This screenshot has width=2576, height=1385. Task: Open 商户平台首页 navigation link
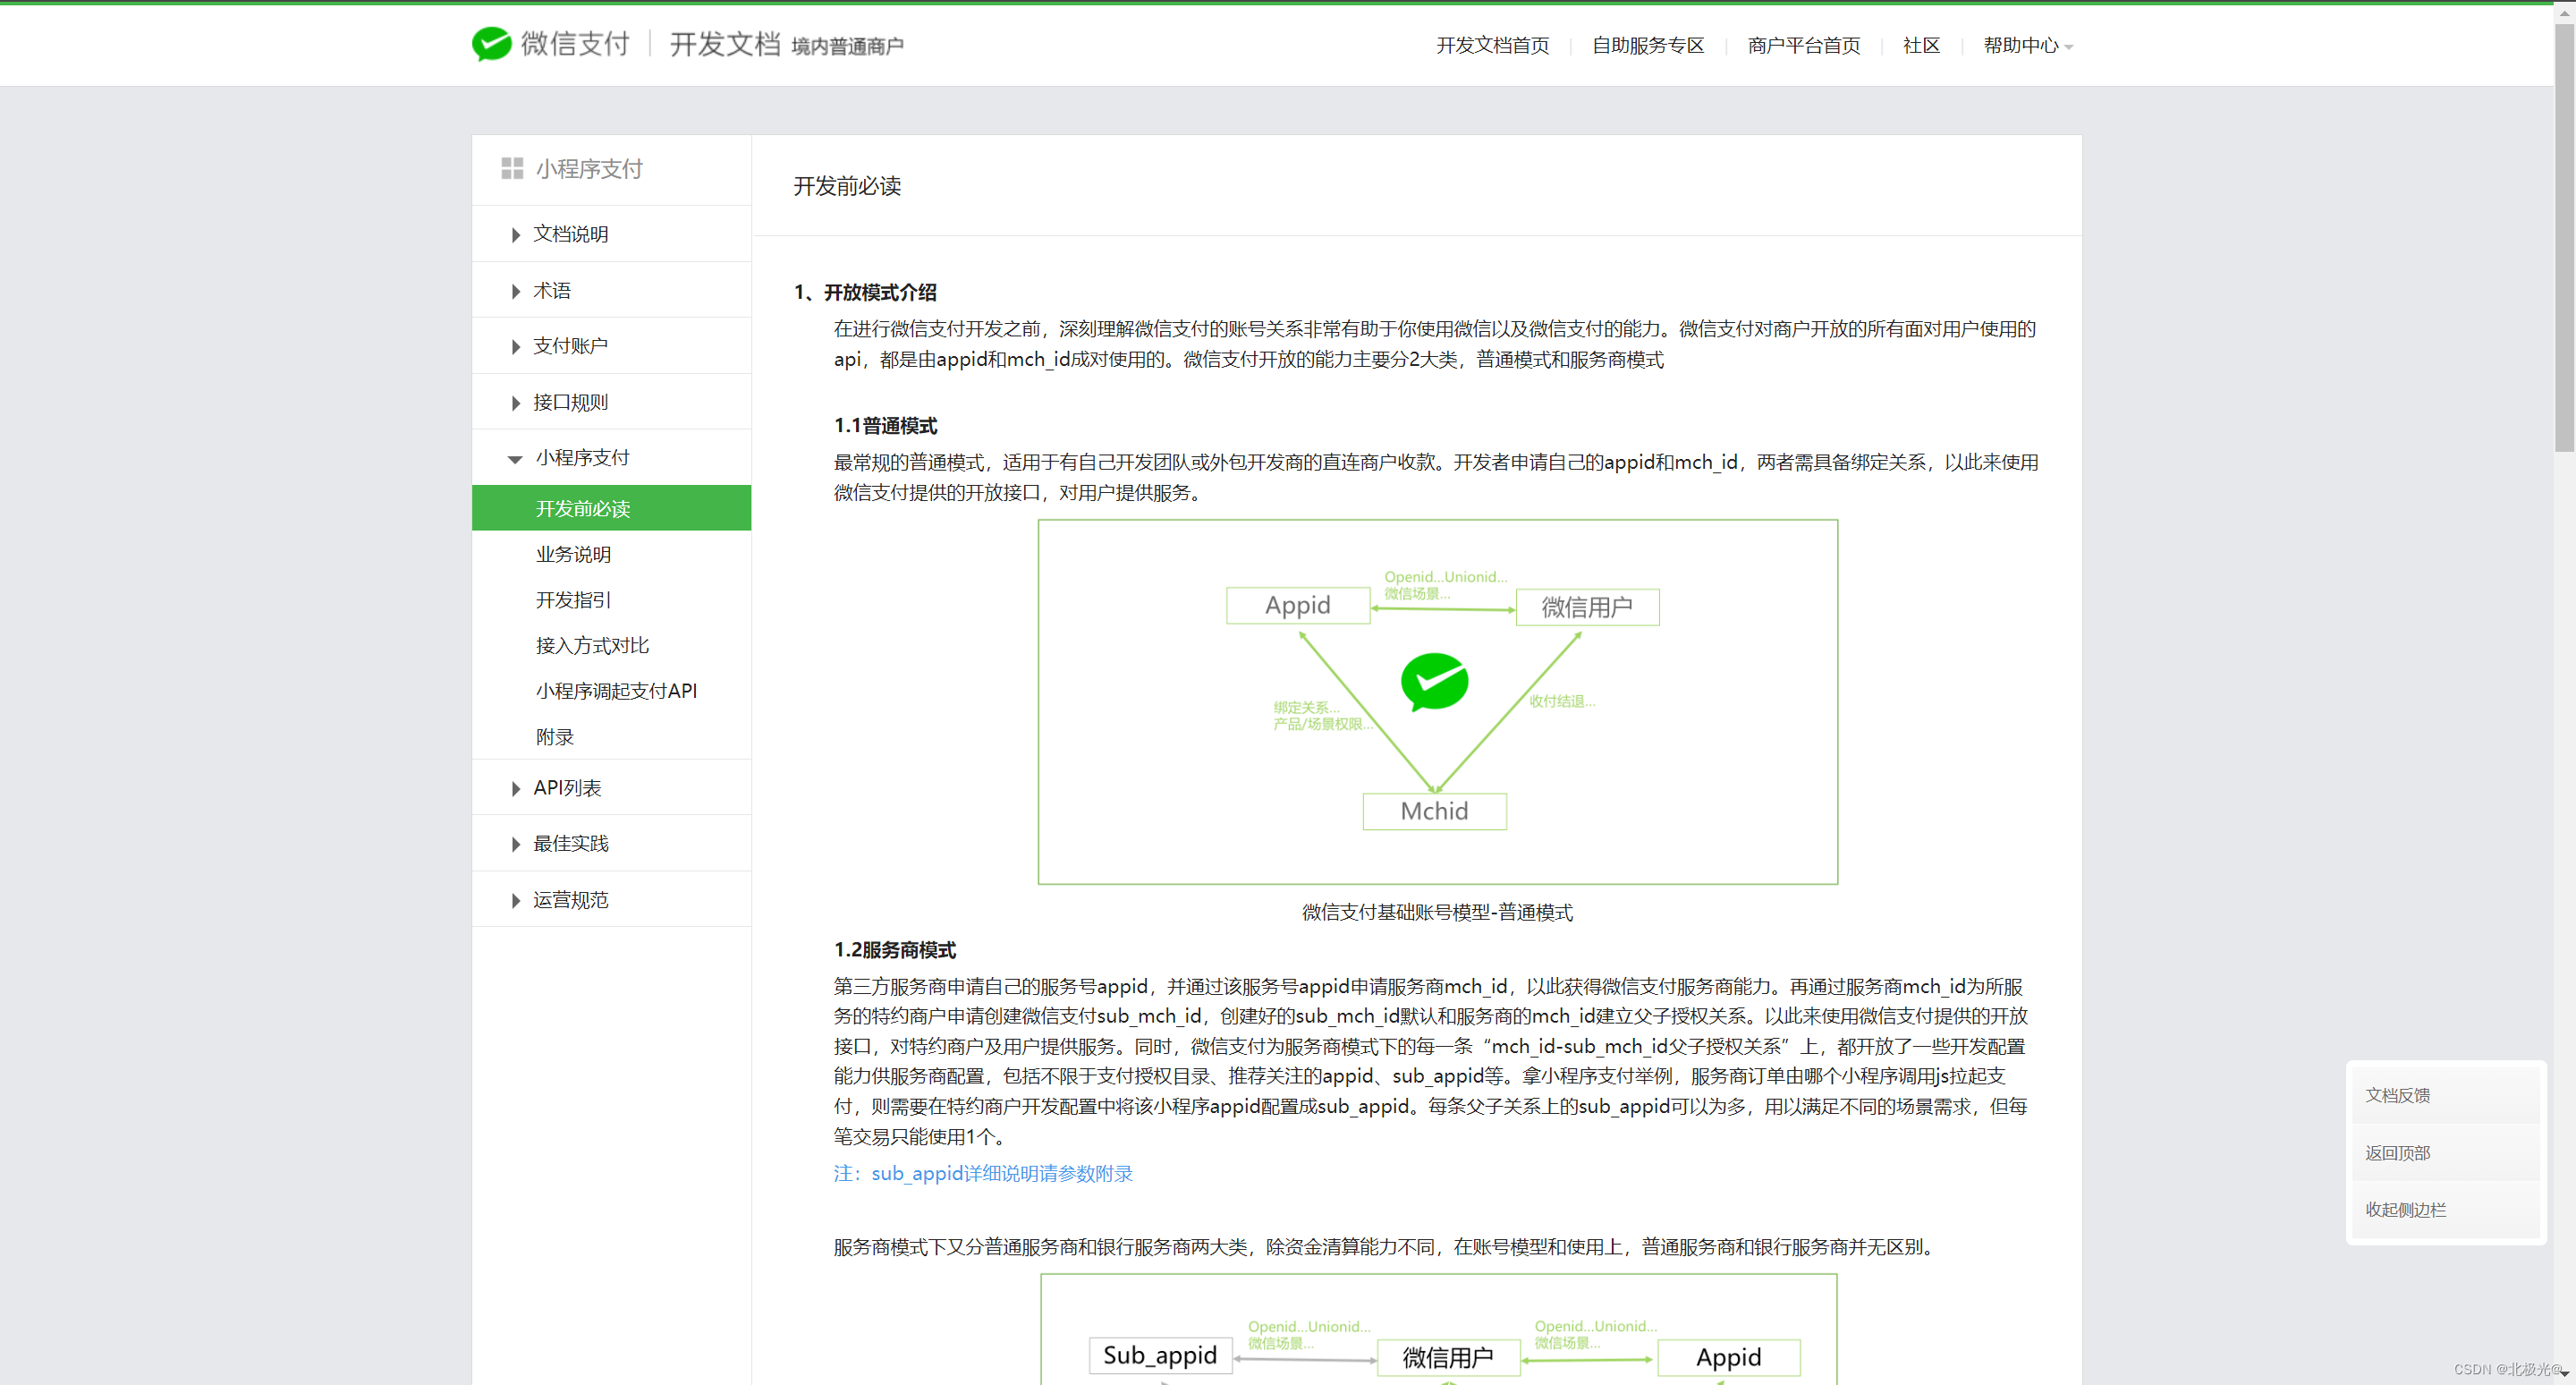(1803, 45)
